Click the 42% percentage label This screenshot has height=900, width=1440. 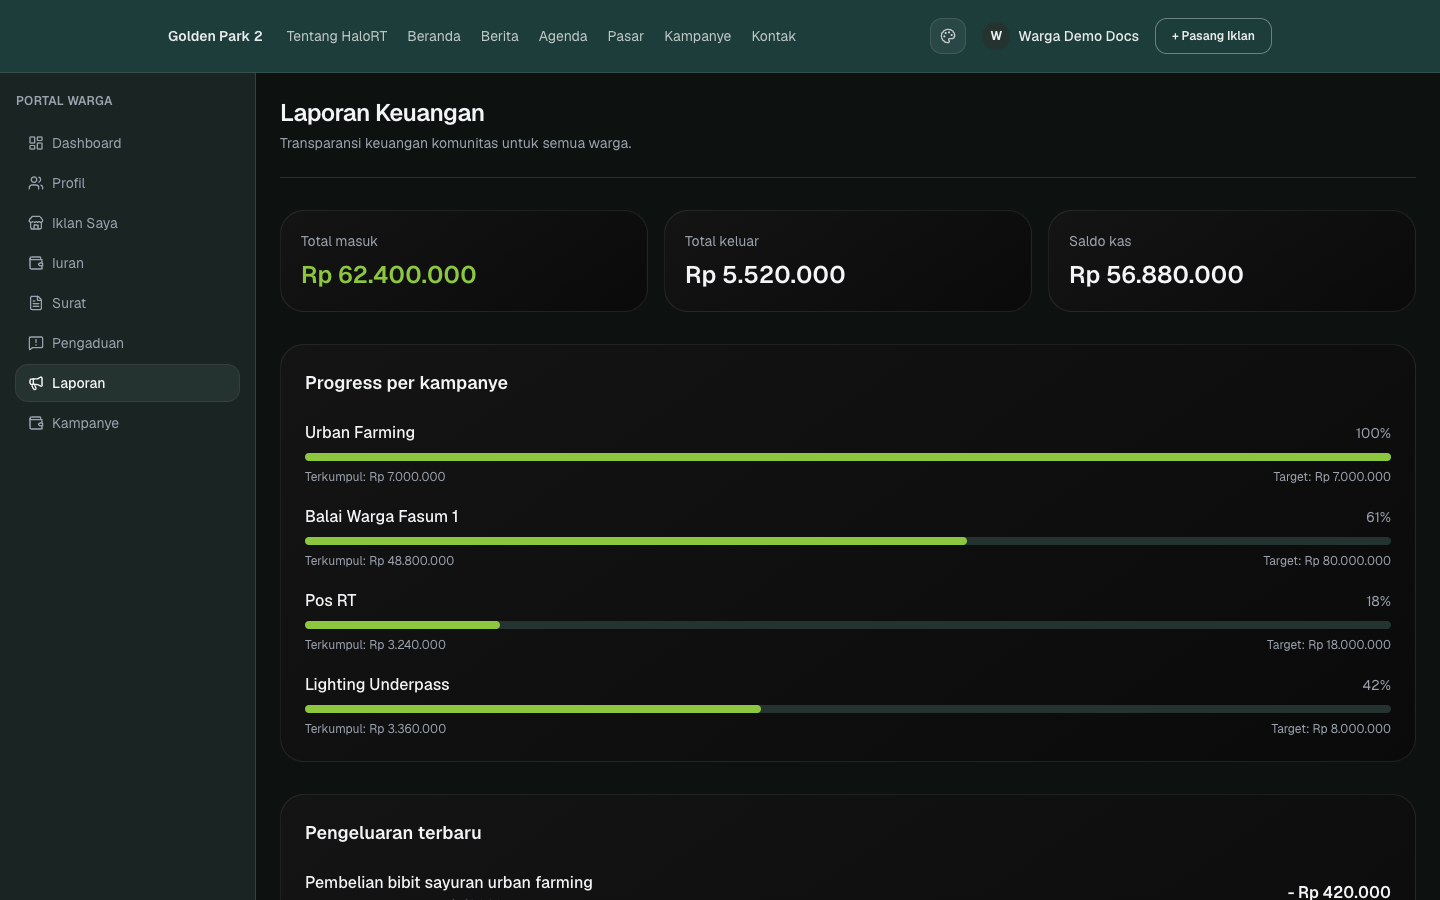click(1376, 685)
